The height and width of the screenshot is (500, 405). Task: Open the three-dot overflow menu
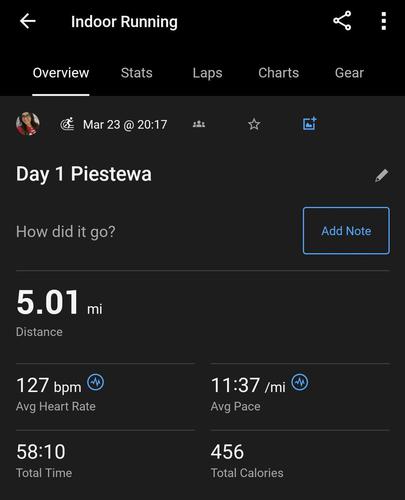(x=384, y=21)
